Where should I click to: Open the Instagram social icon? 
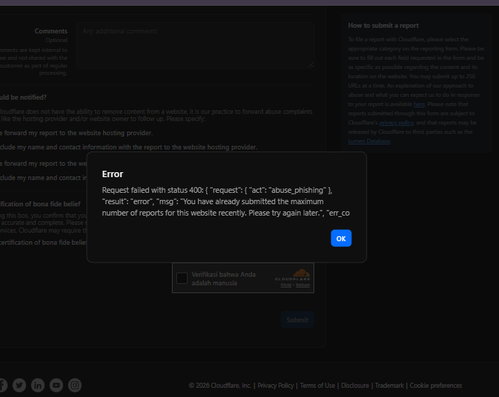75,385
